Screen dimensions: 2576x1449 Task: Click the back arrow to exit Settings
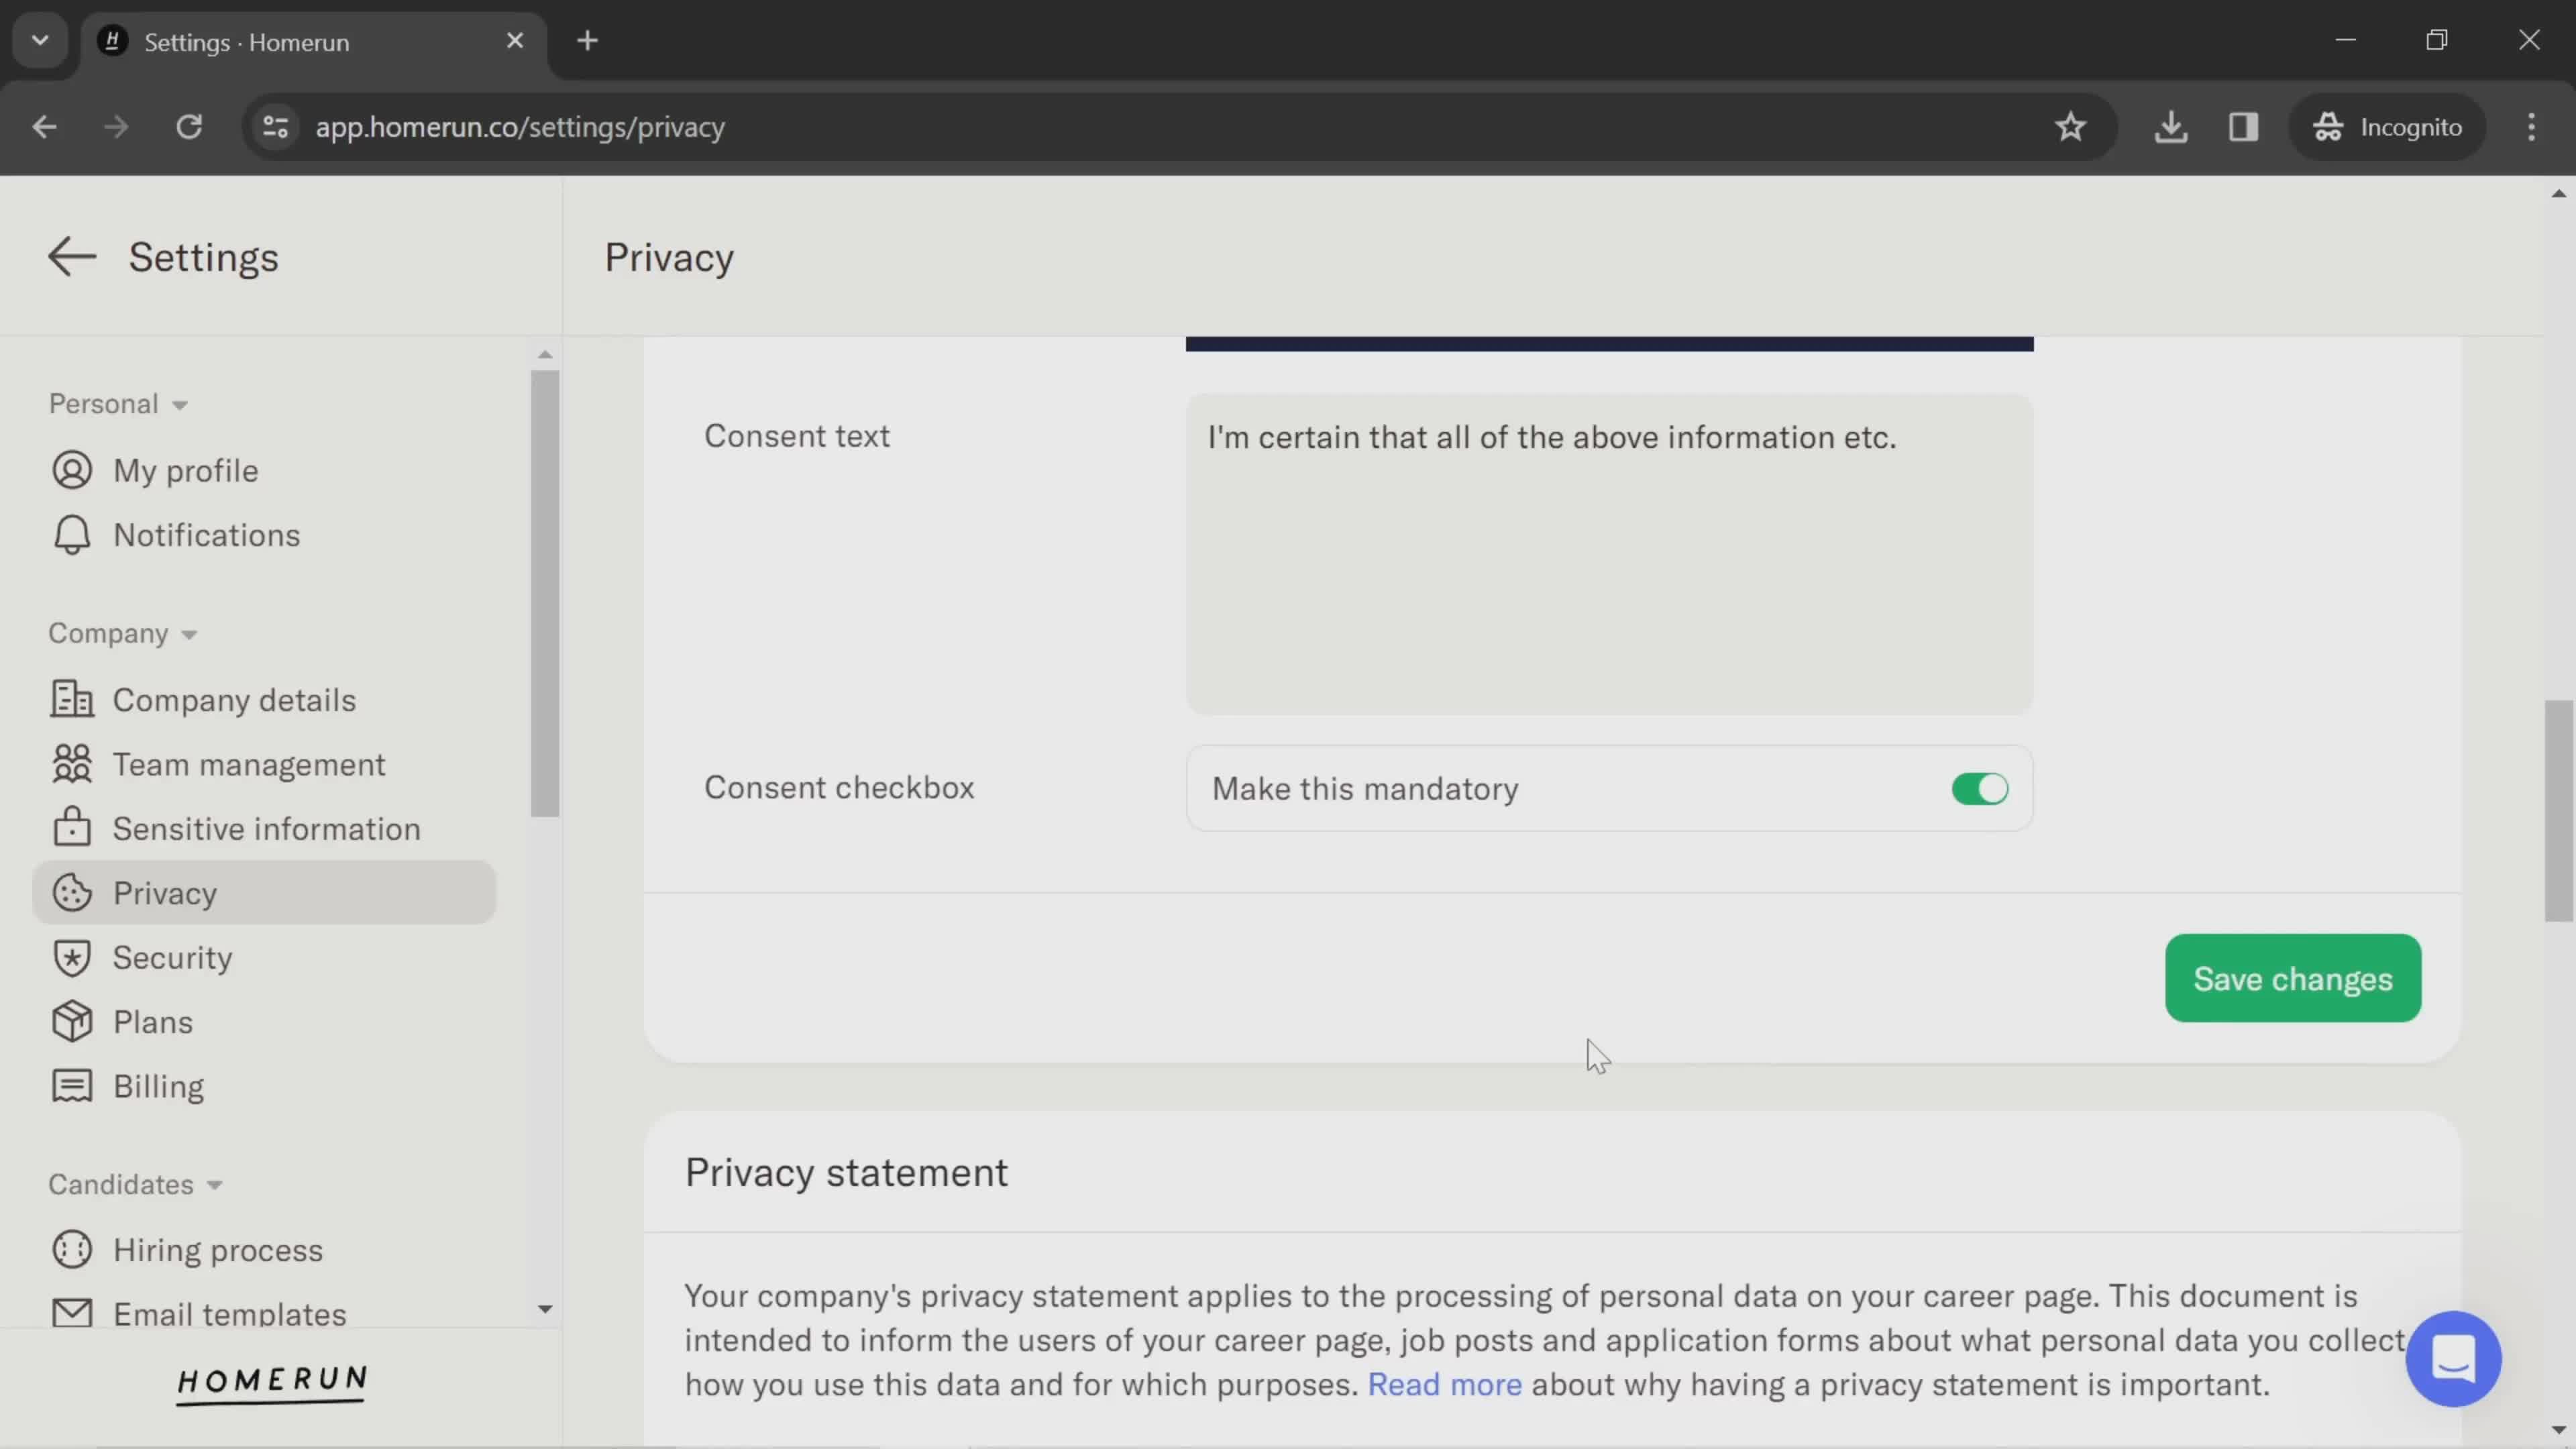tap(70, 256)
